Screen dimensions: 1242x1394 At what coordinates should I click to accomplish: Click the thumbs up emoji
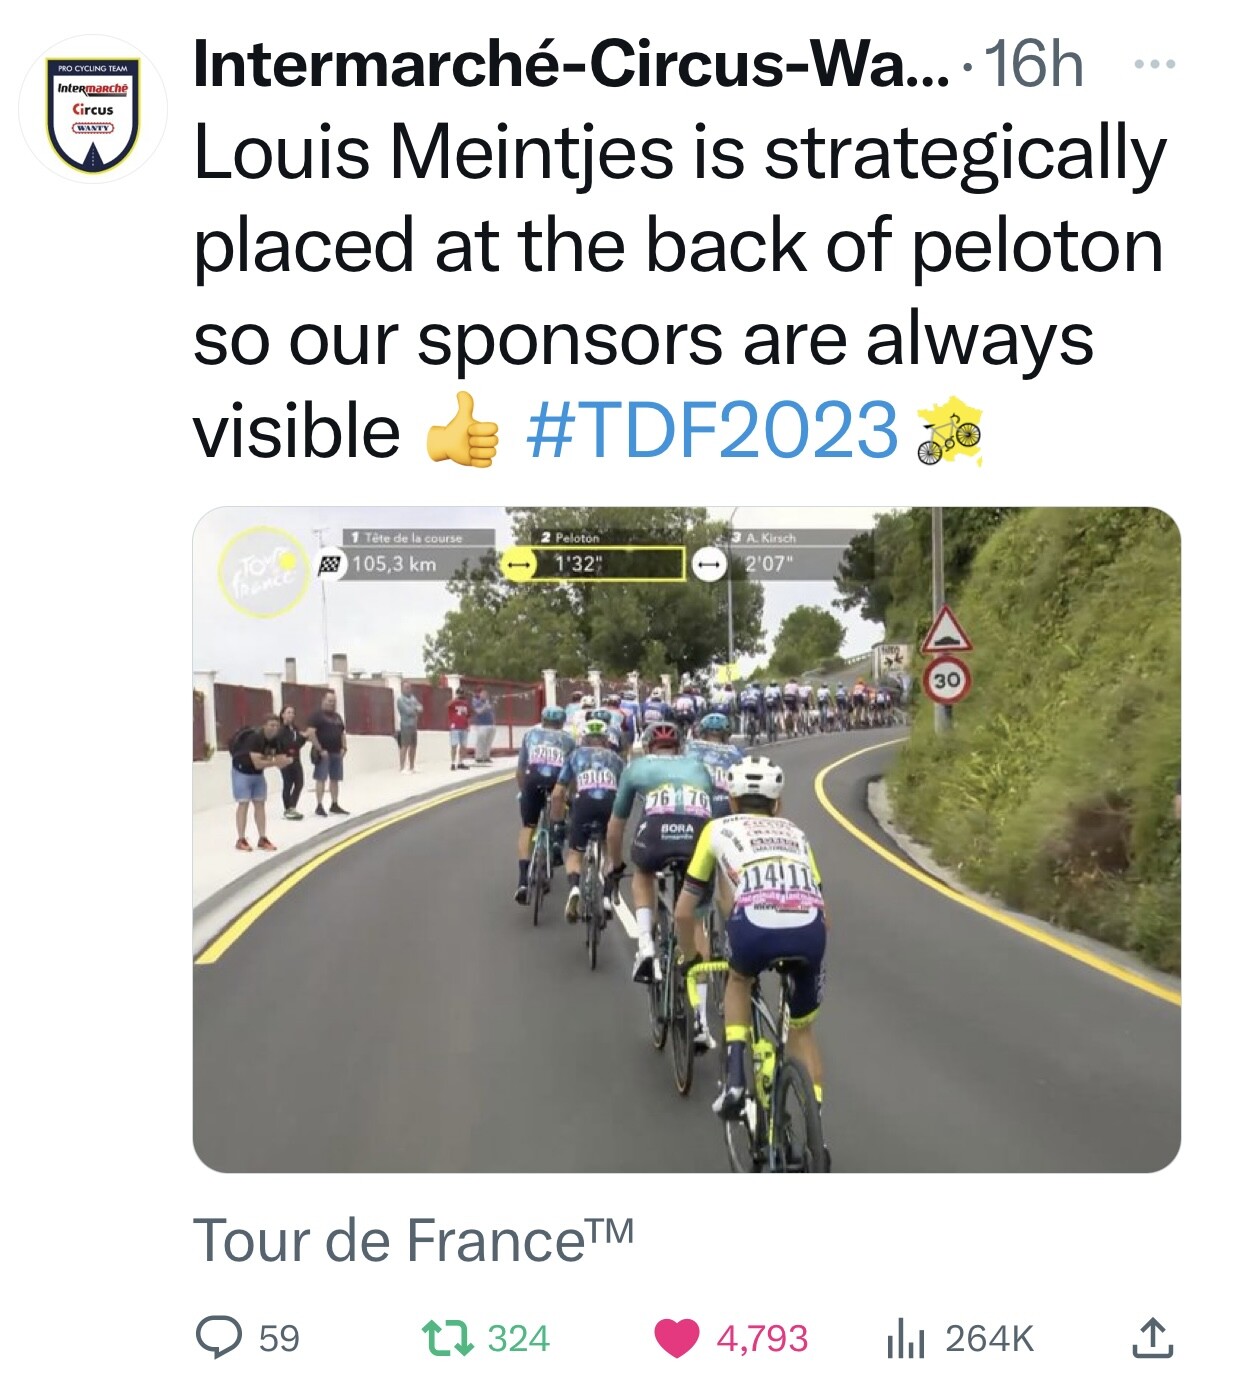pyautogui.click(x=462, y=431)
